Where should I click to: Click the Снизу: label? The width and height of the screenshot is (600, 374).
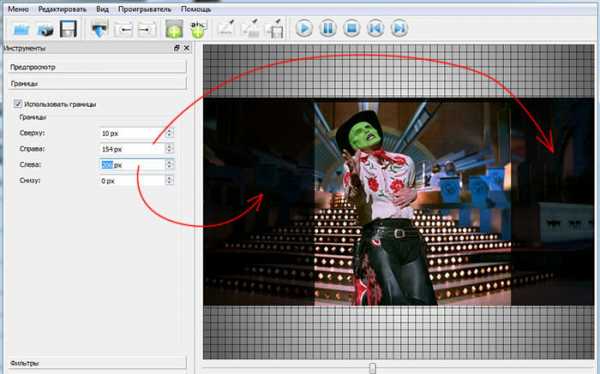[x=30, y=180]
